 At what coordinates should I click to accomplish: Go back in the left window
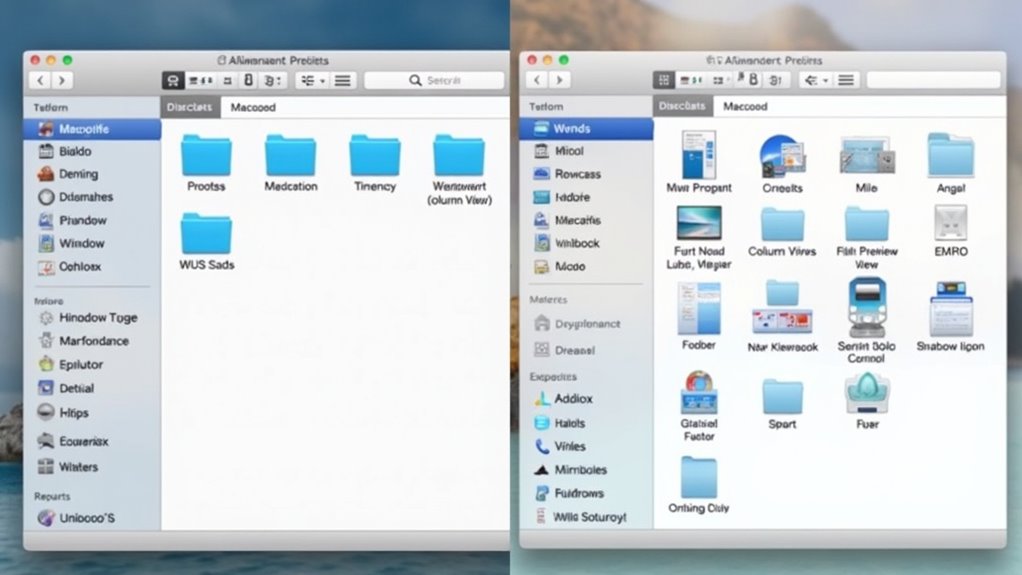[x=40, y=80]
